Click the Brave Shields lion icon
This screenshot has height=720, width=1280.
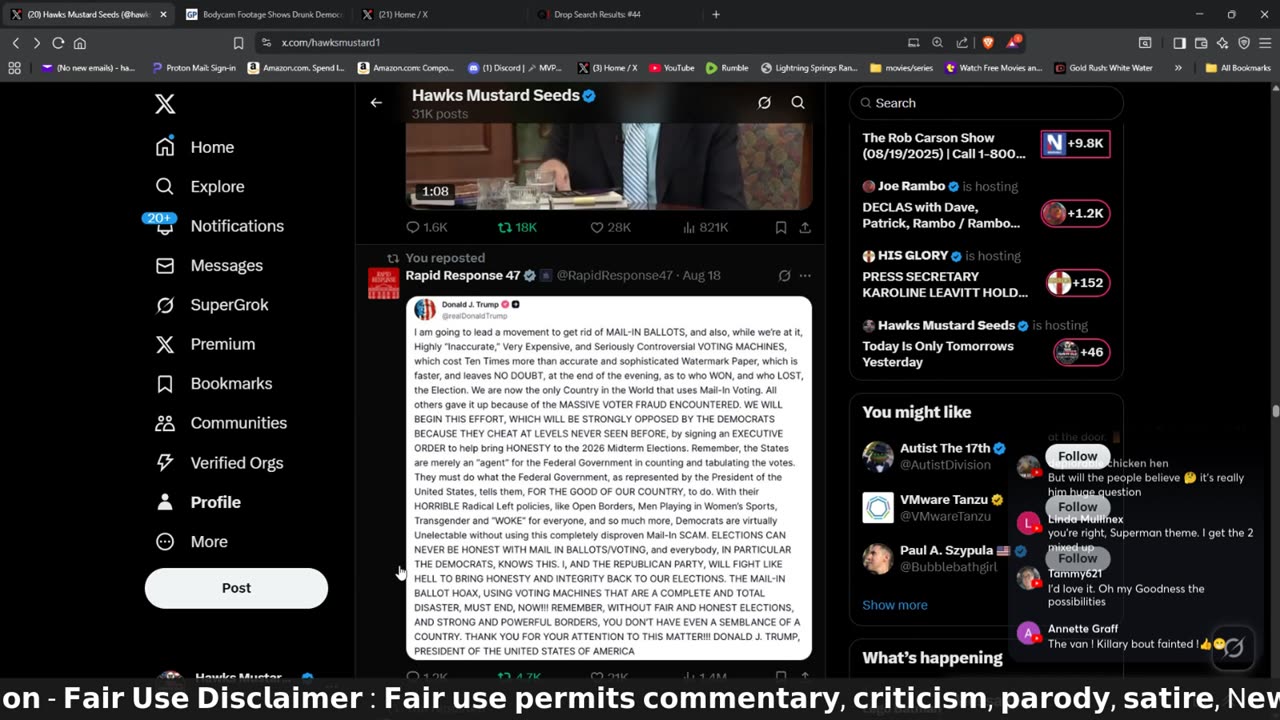click(988, 43)
